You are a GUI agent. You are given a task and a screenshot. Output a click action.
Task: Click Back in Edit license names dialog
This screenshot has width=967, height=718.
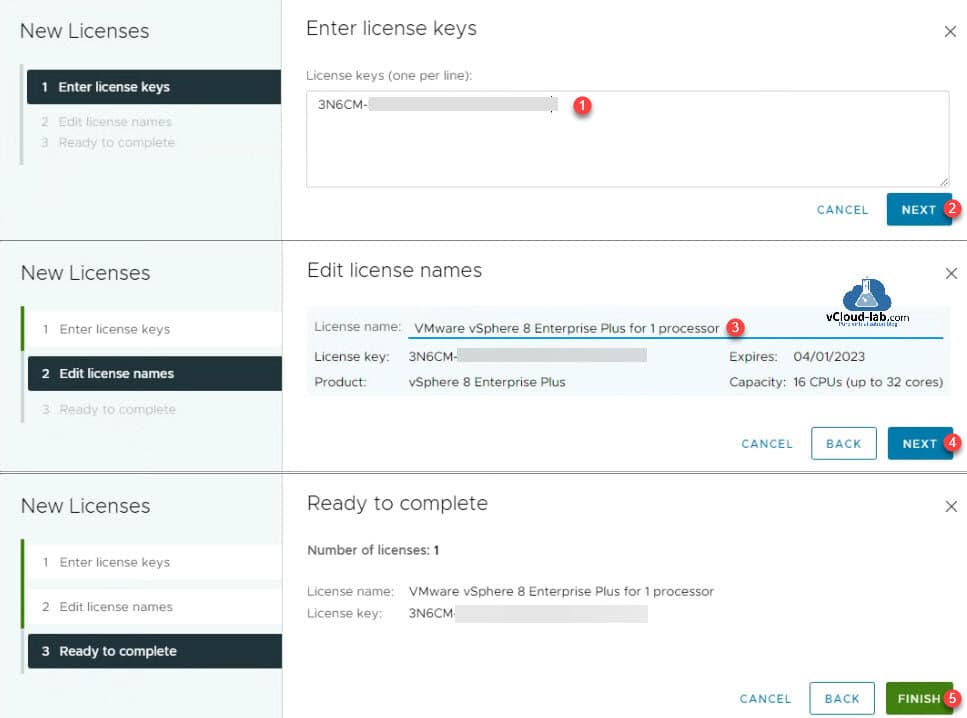click(844, 444)
